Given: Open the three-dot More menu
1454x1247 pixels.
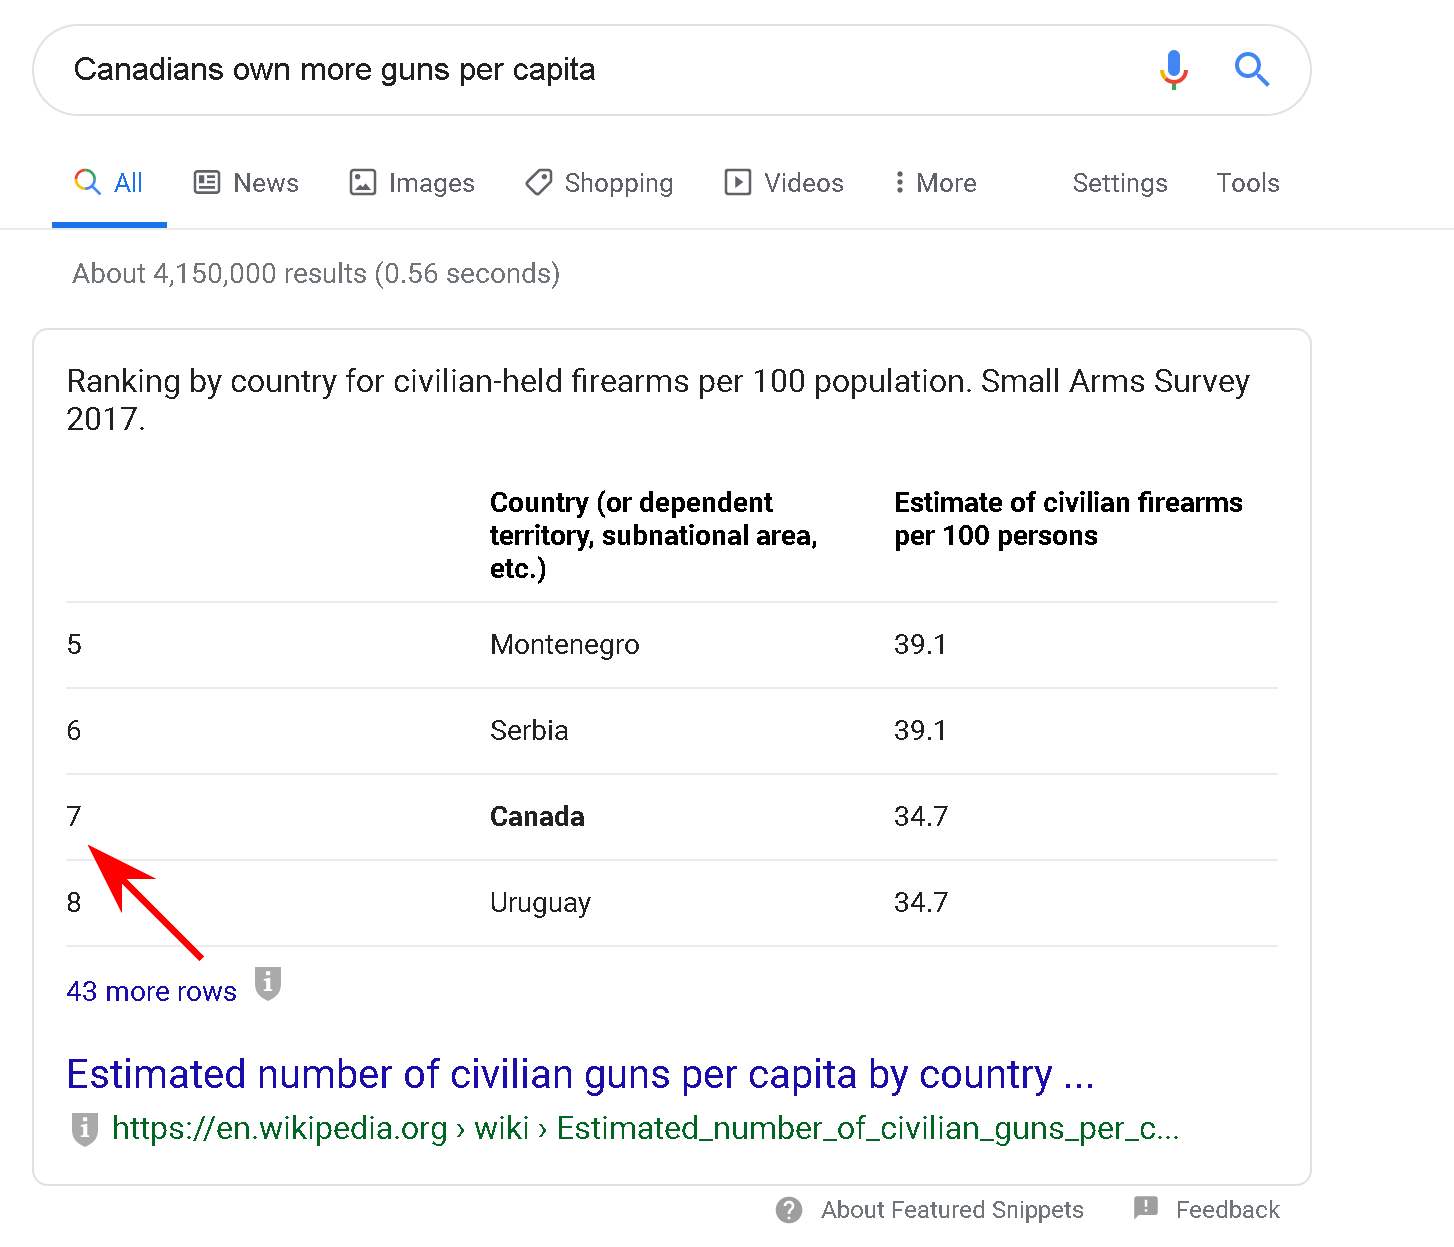Looking at the screenshot, I should click(x=935, y=183).
